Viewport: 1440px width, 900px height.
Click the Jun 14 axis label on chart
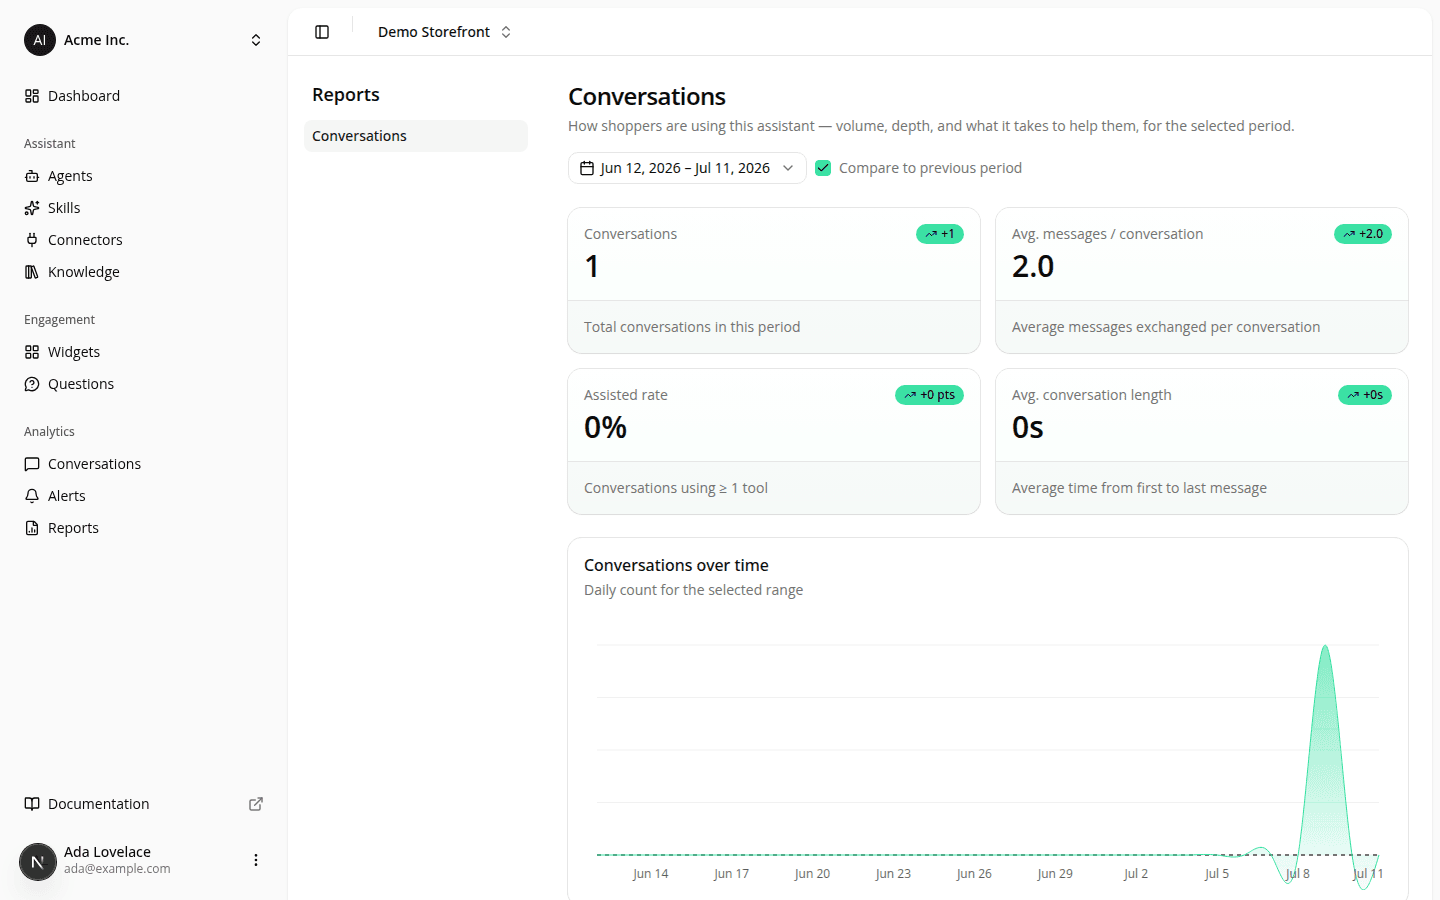click(x=650, y=874)
